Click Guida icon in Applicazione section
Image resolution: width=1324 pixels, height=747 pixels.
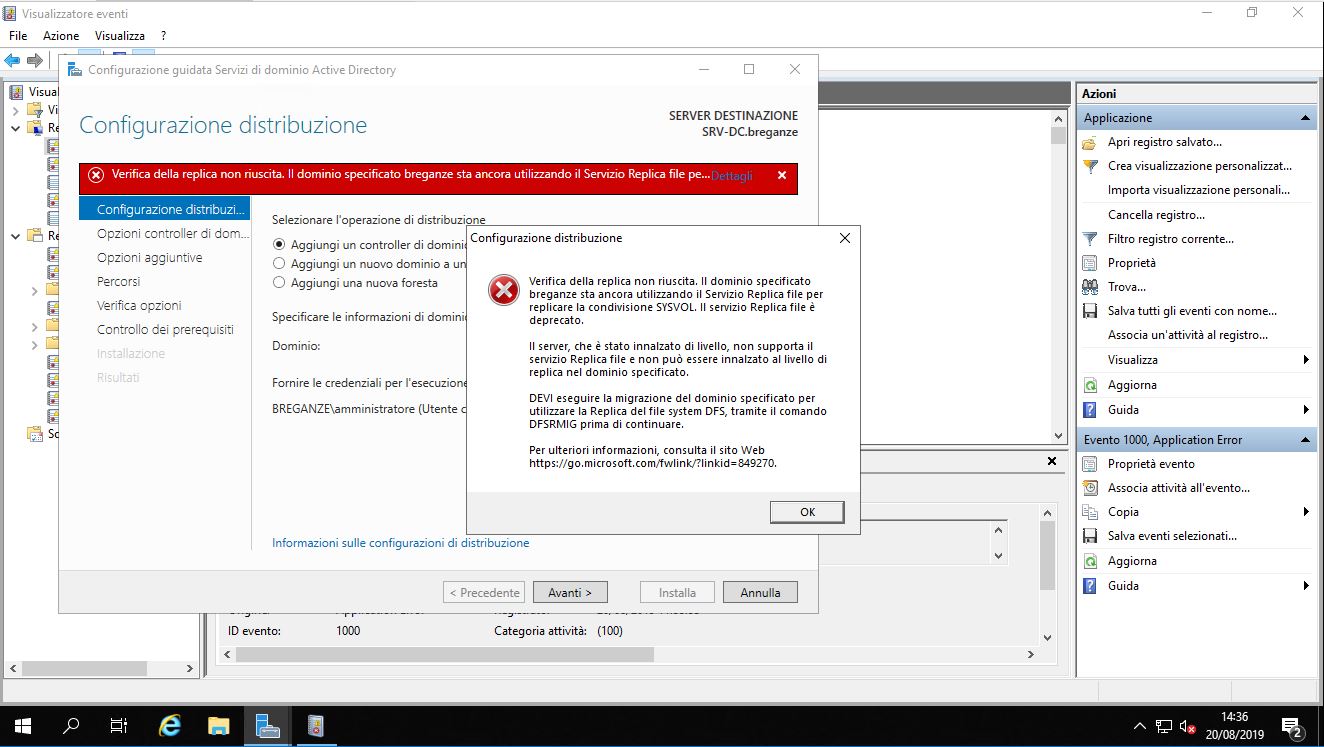tap(1090, 410)
